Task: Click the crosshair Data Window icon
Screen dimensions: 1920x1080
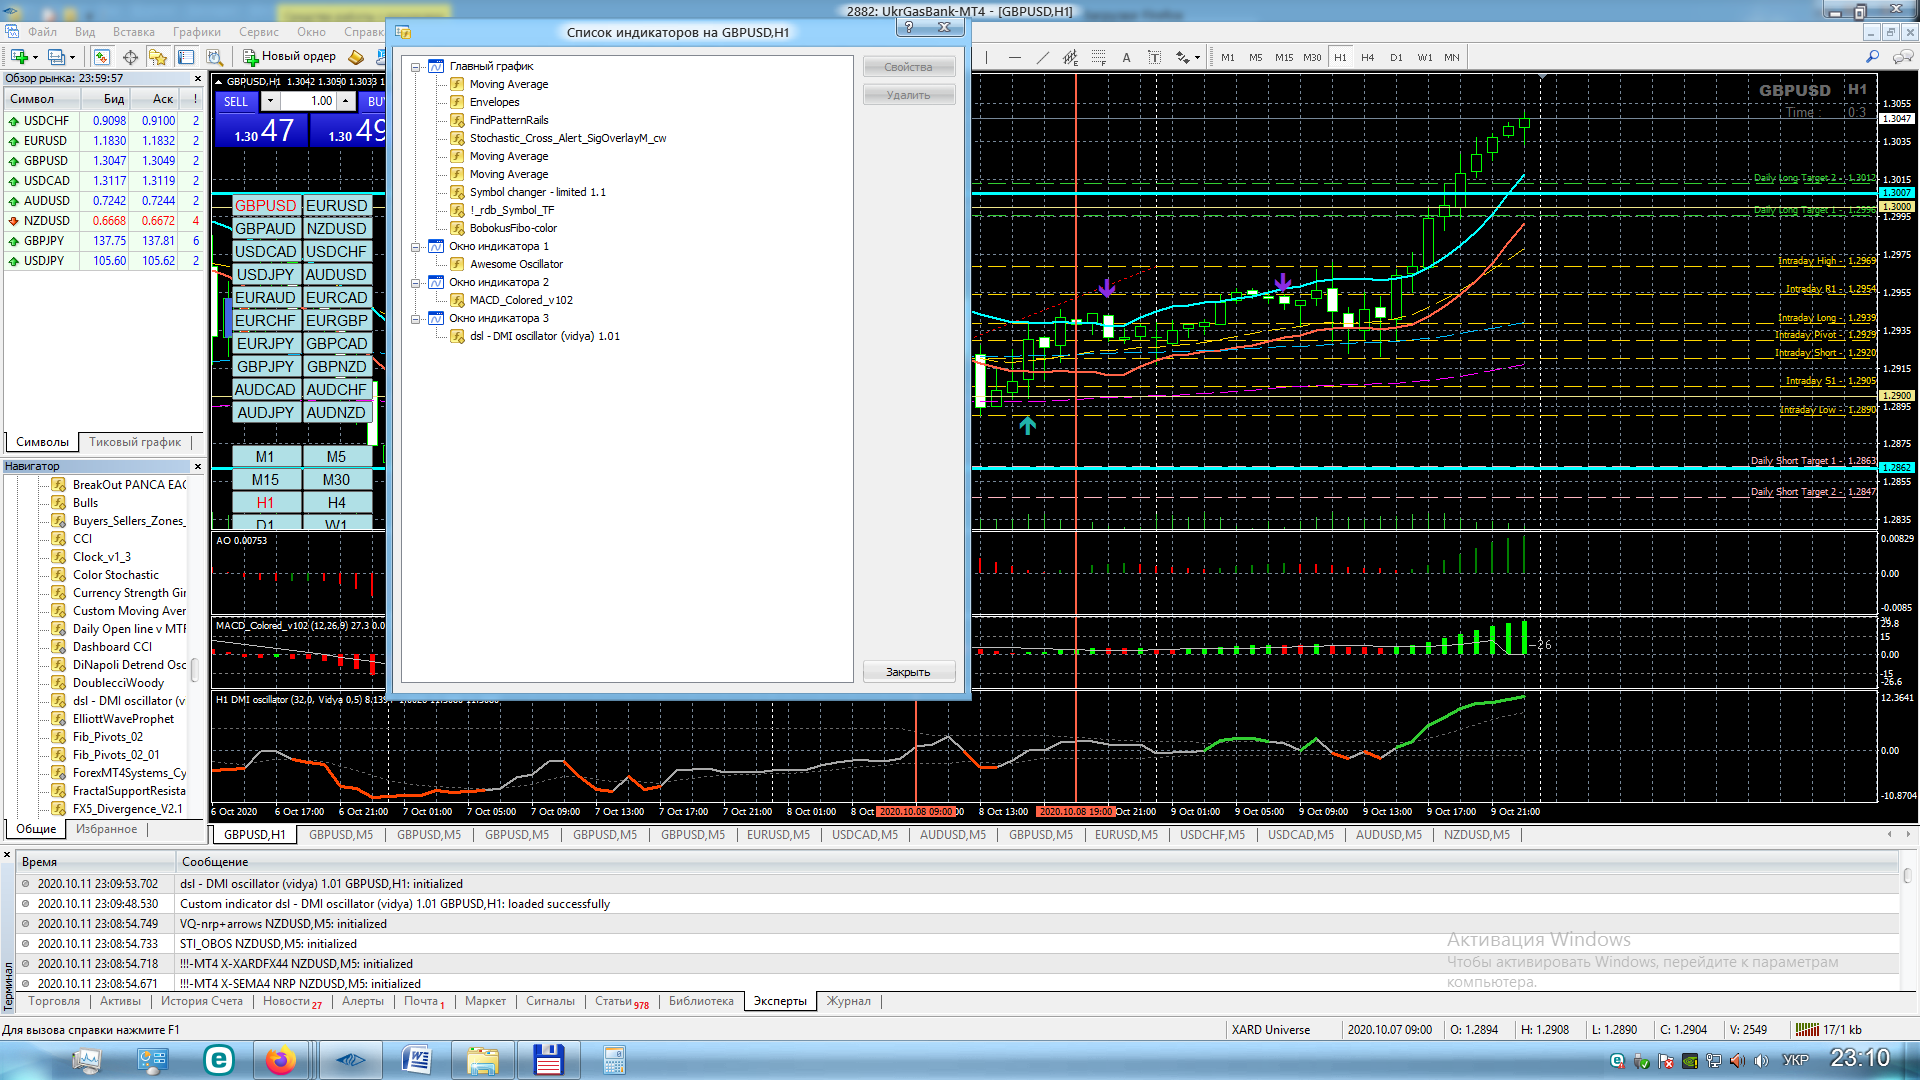Action: (x=130, y=57)
